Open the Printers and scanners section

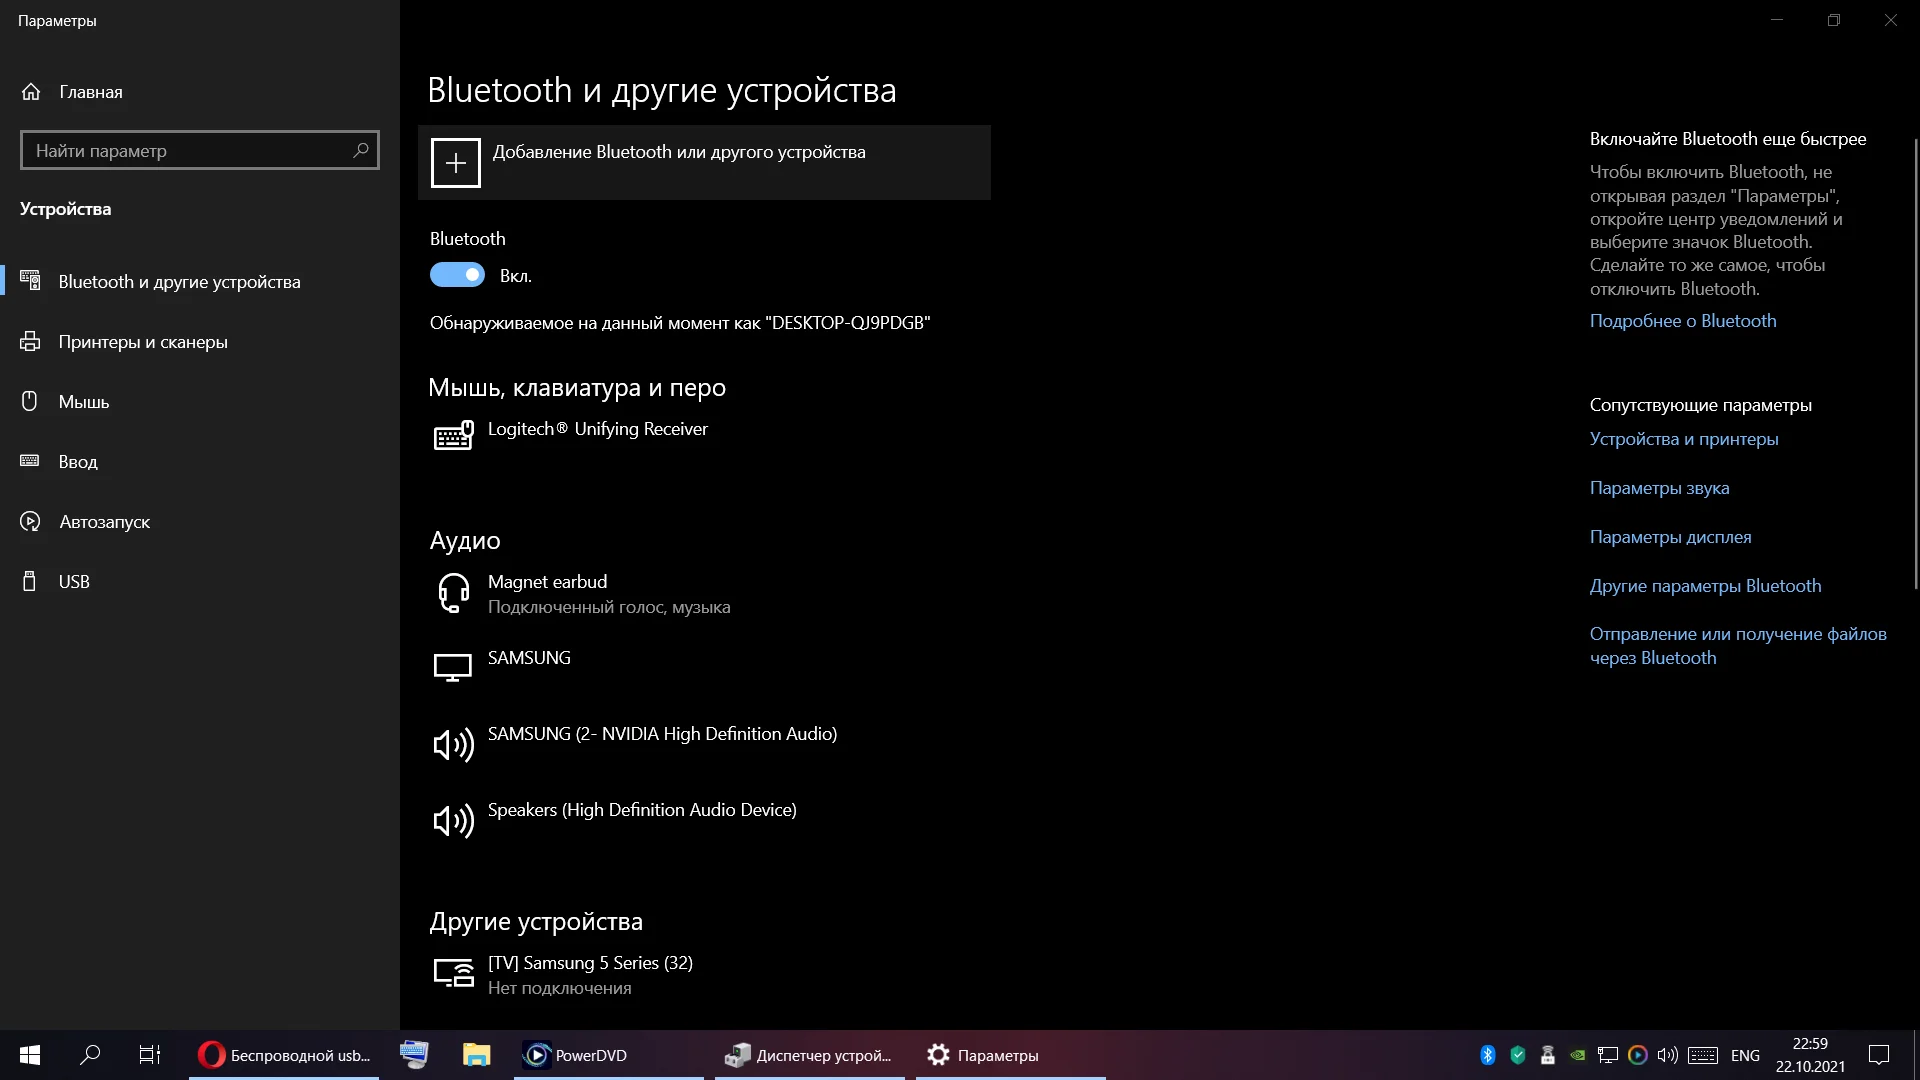tap(143, 342)
